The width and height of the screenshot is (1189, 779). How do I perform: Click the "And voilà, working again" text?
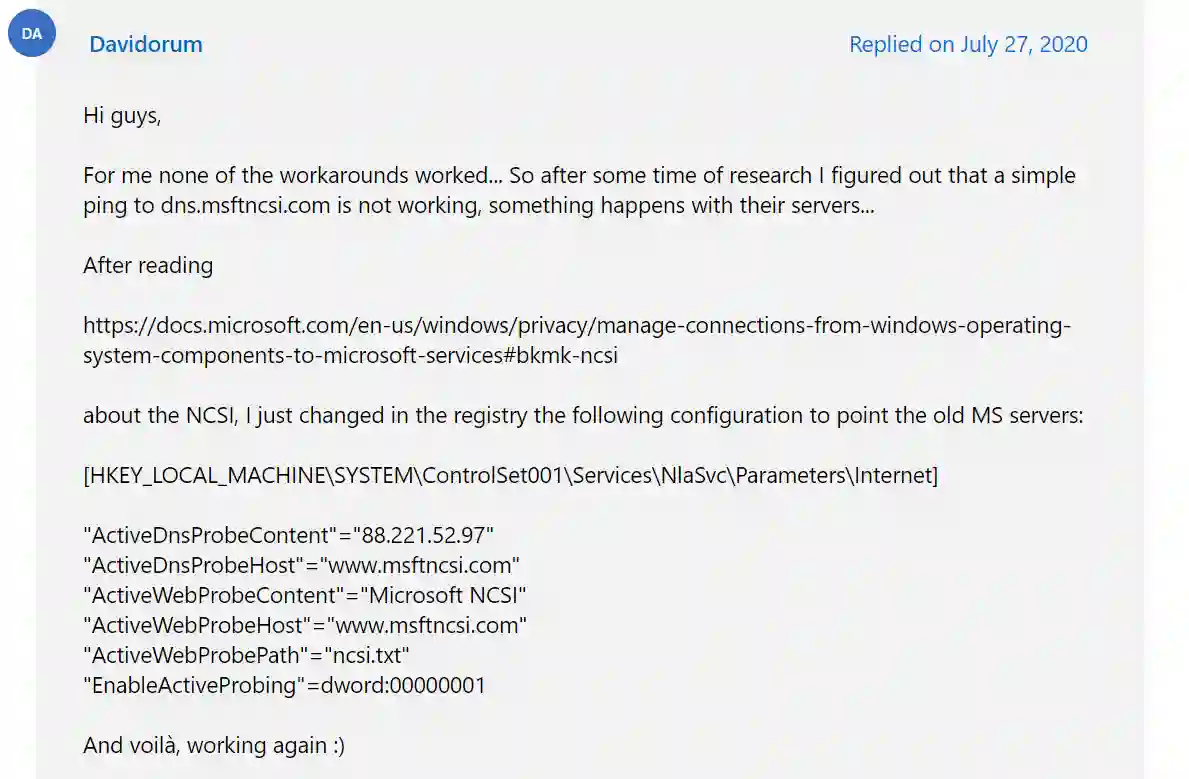(x=214, y=746)
